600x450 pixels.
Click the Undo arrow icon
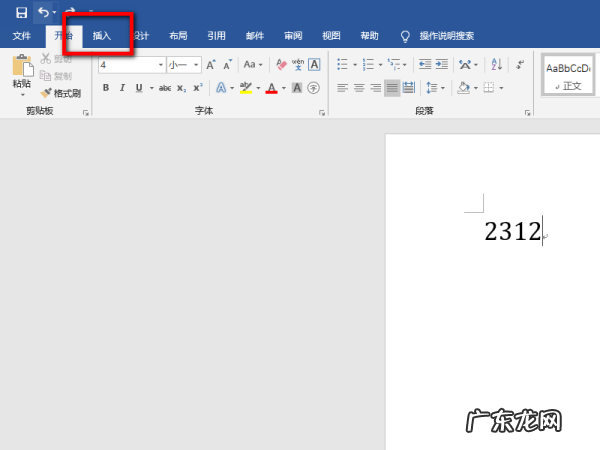tap(43, 12)
